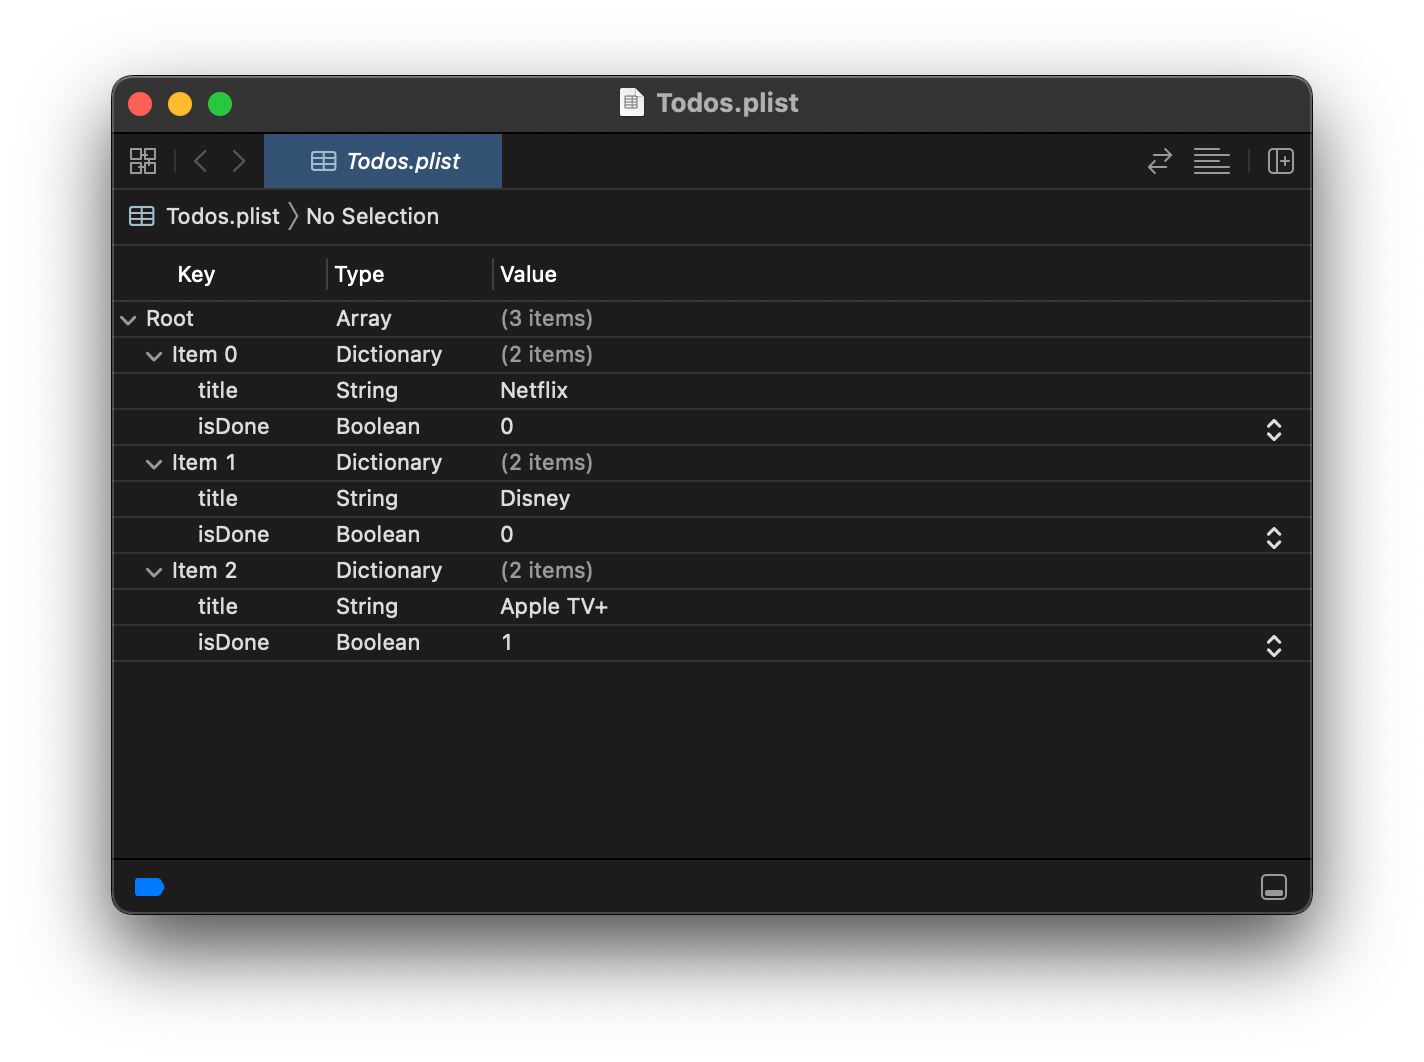Click title key under Item 2
Image resolution: width=1424 pixels, height=1062 pixels.
point(218,606)
